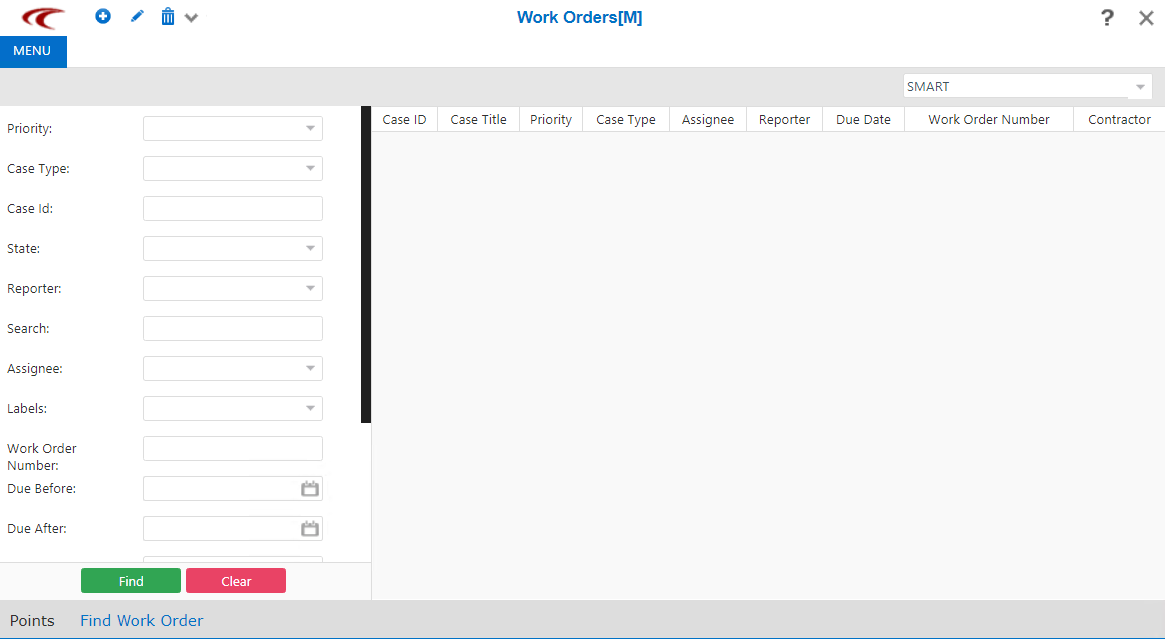Viewport: 1165px width, 639px height.
Task: Edit the selected work order
Action: click(x=137, y=16)
